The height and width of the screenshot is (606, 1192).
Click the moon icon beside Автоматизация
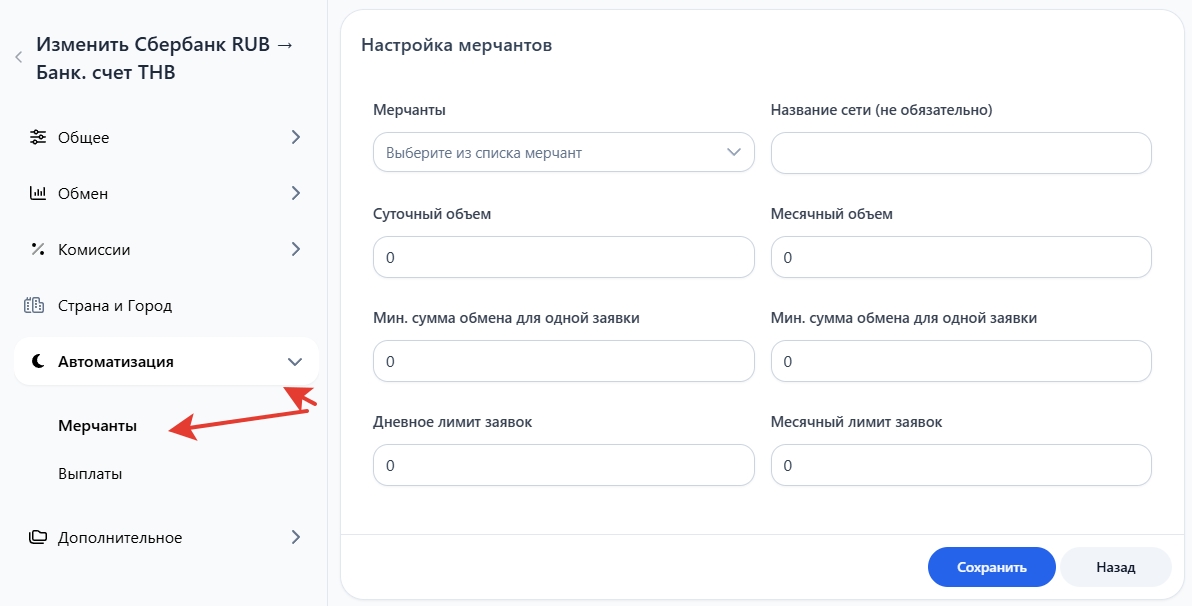38,361
